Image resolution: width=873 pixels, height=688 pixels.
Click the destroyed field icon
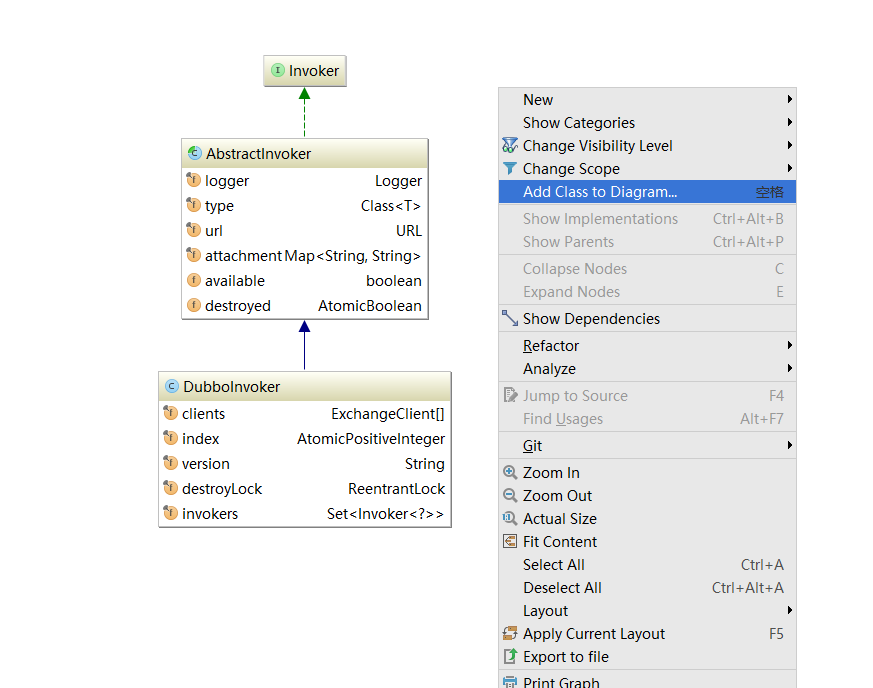193,305
